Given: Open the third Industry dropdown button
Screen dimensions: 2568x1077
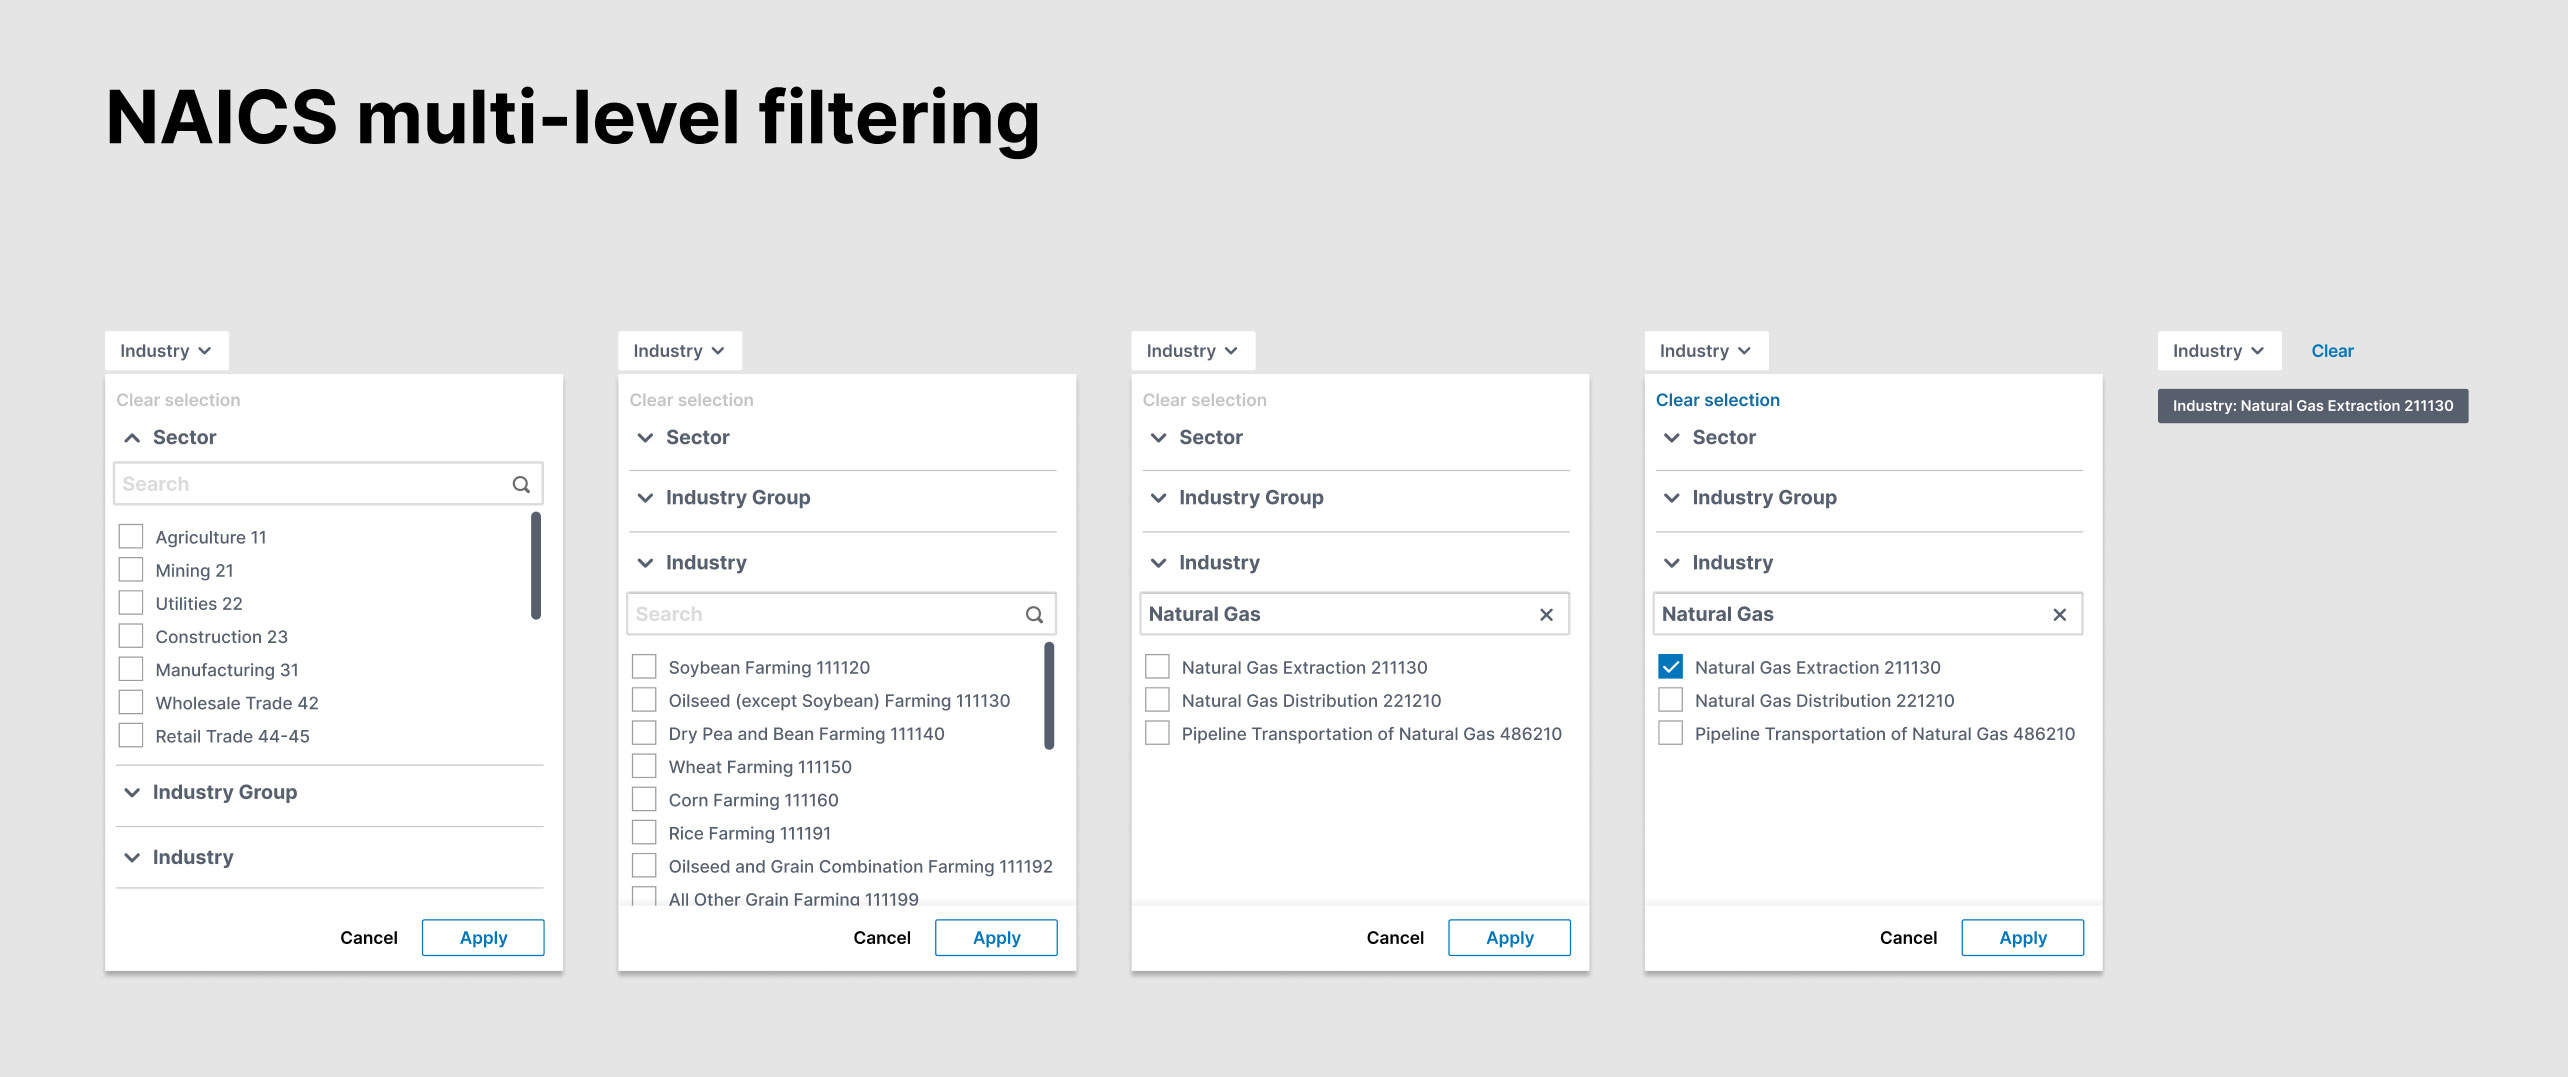Looking at the screenshot, I should 1193,351.
